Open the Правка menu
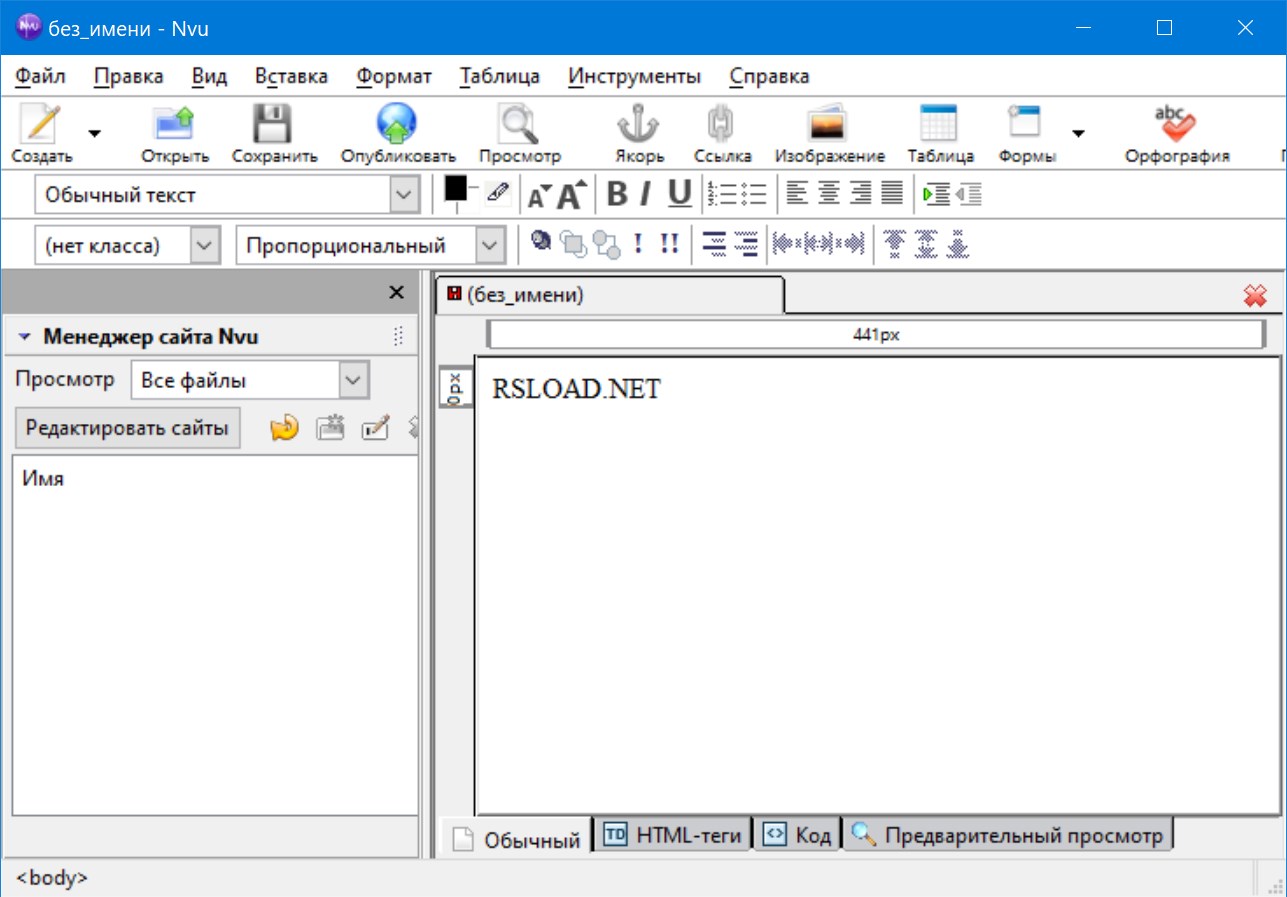 pyautogui.click(x=129, y=76)
